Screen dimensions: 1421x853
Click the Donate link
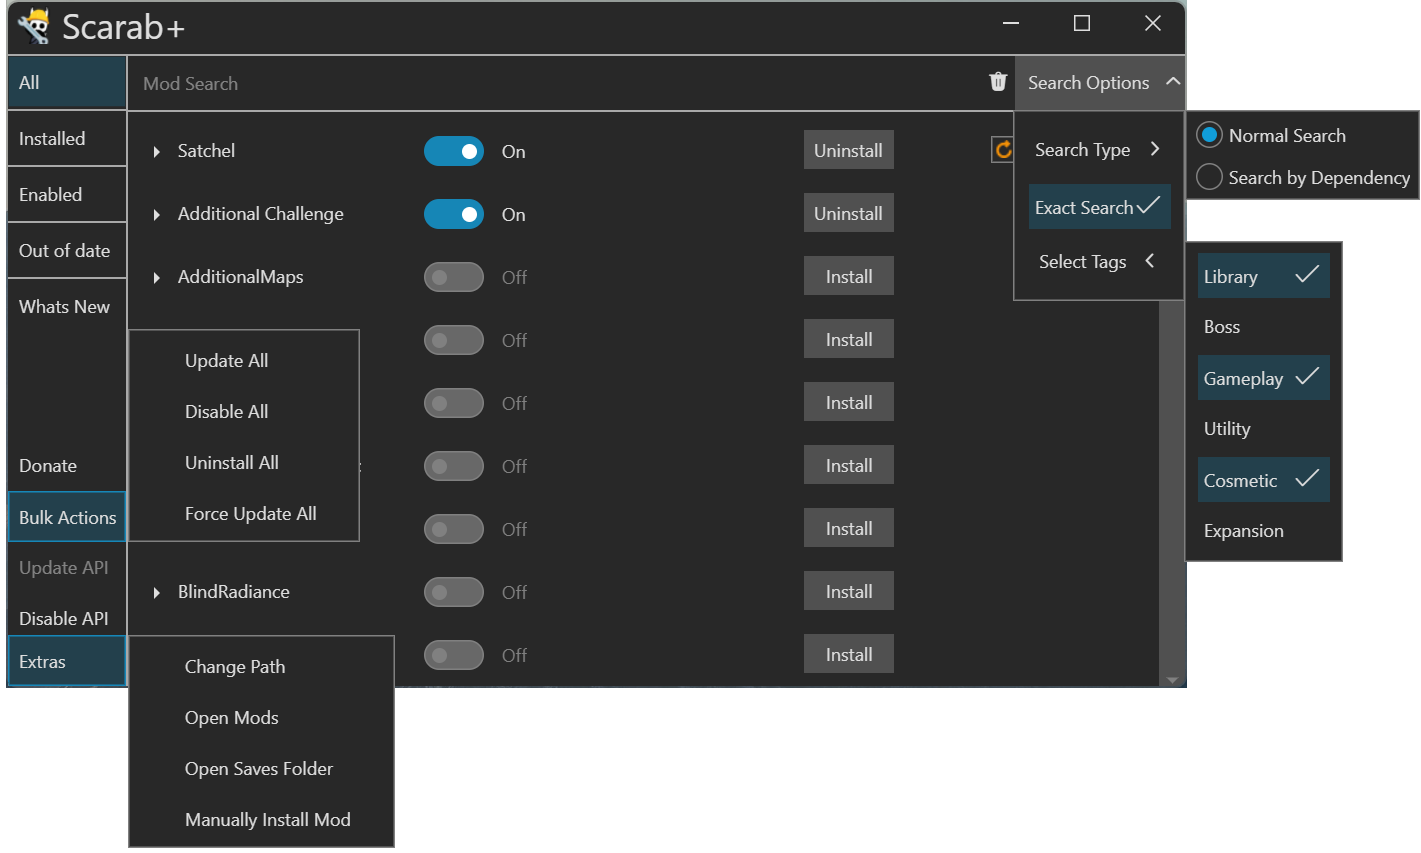(48, 465)
